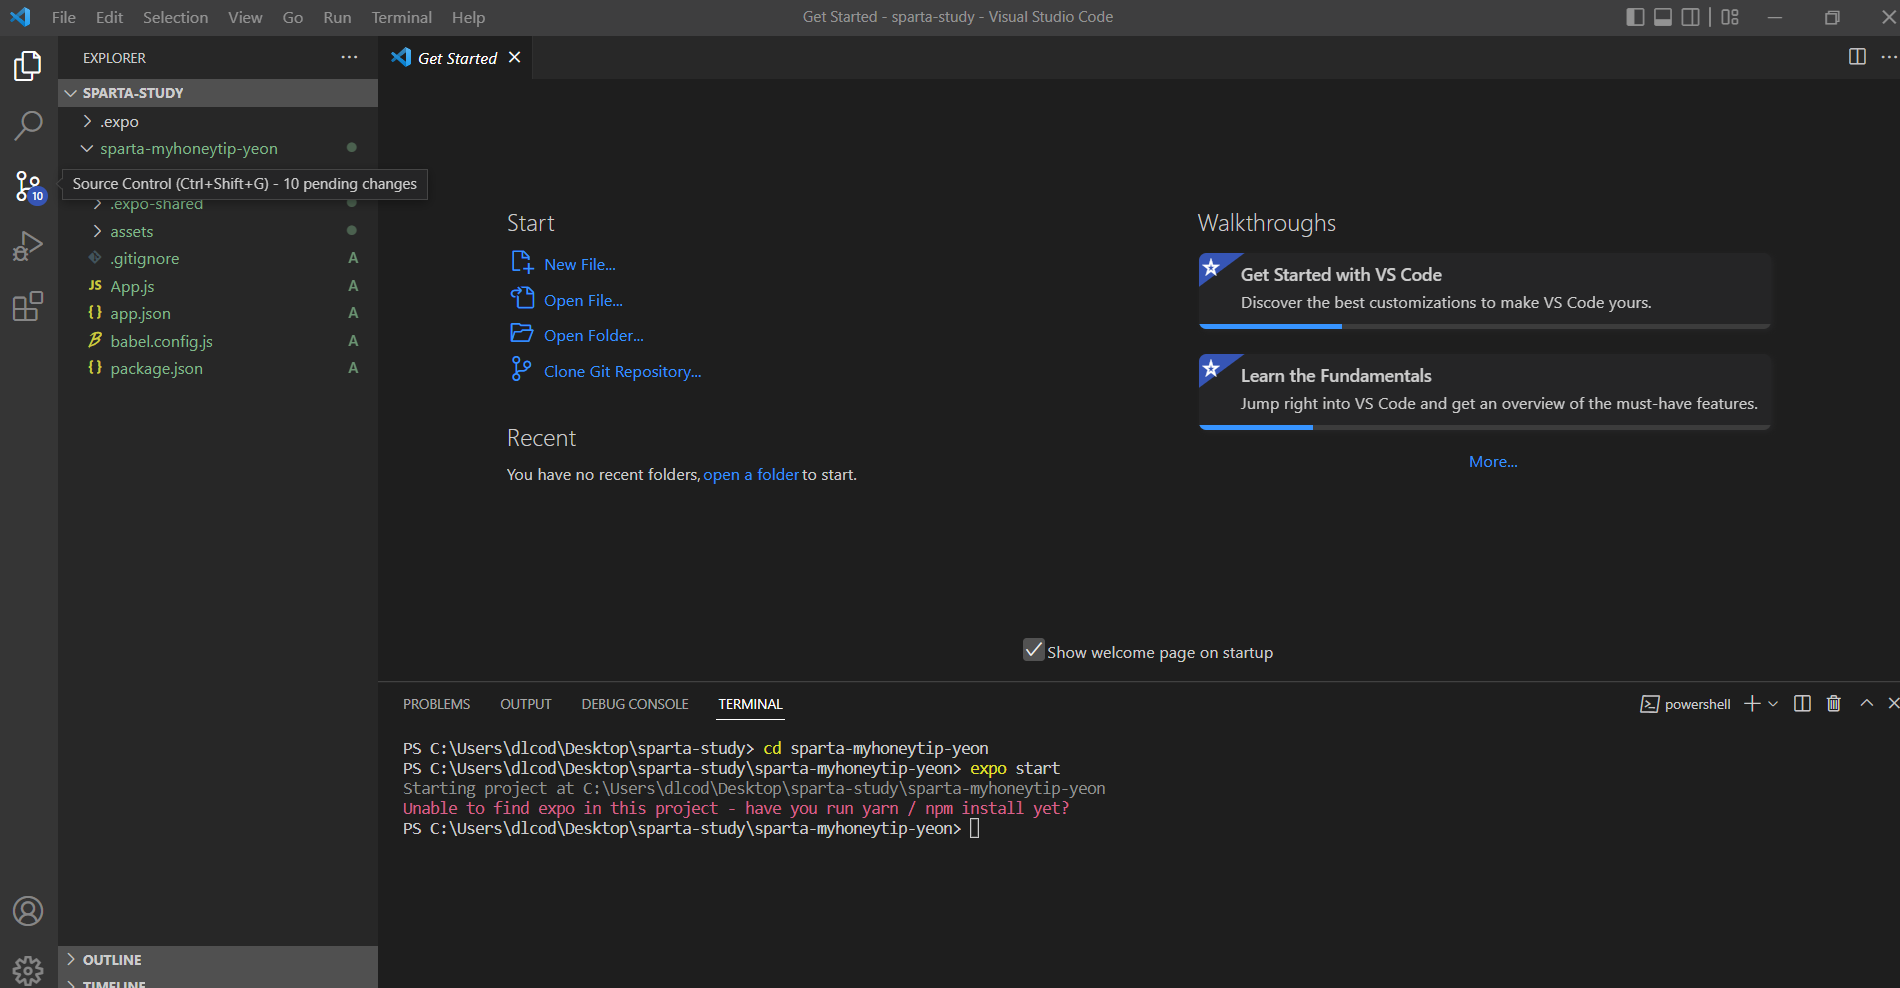Screen dimensions: 1900x988
Task: Open the Edit menu
Action: click(x=109, y=17)
